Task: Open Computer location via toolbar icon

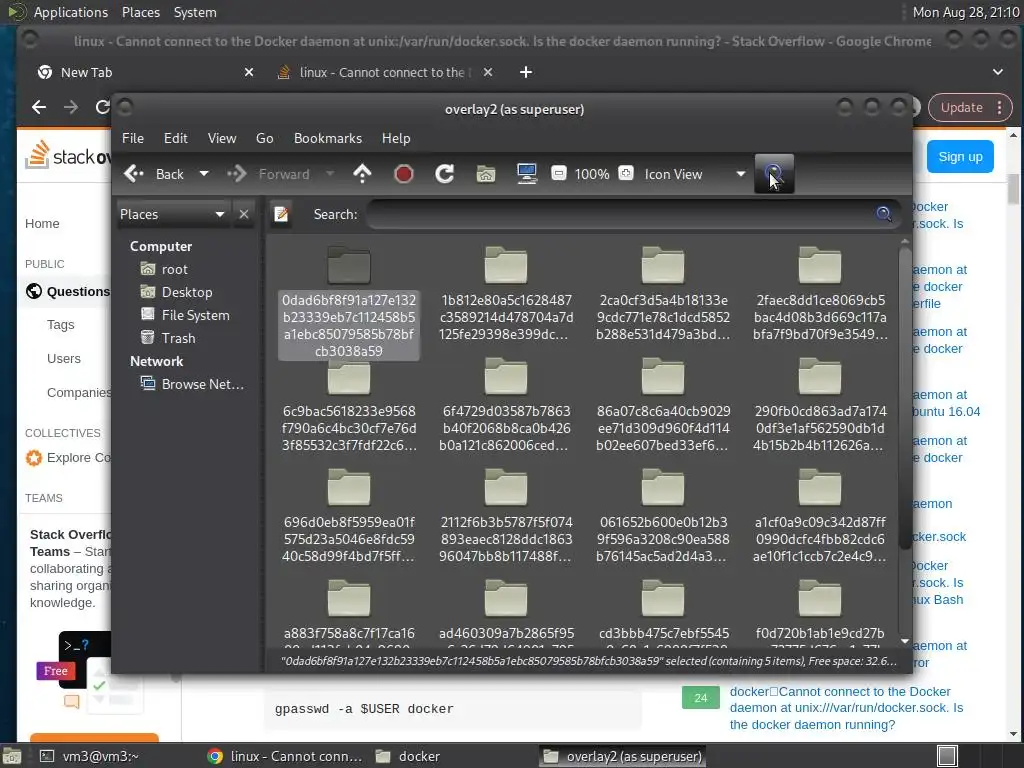Action: coord(526,174)
